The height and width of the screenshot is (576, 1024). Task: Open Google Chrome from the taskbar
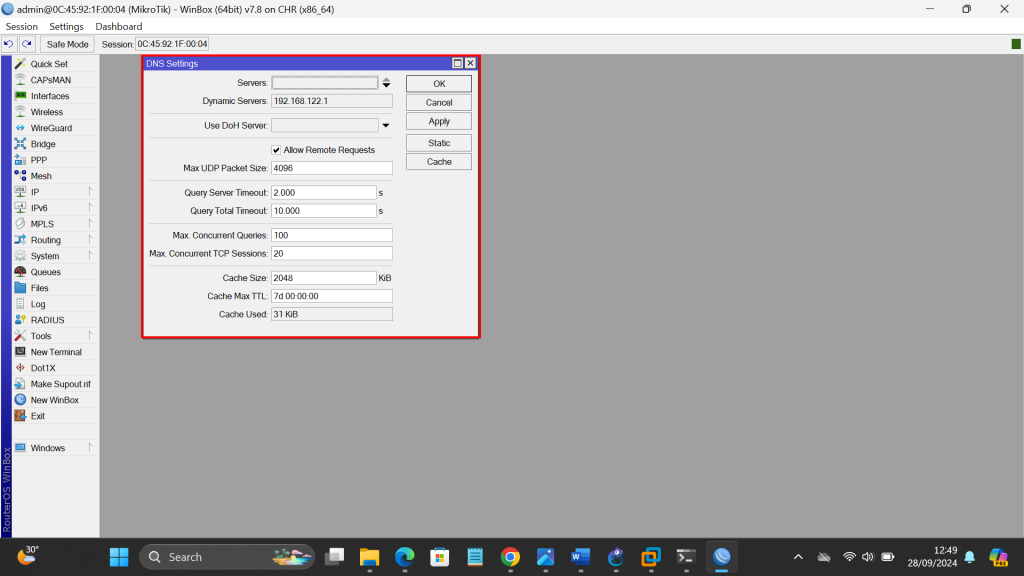[510, 557]
